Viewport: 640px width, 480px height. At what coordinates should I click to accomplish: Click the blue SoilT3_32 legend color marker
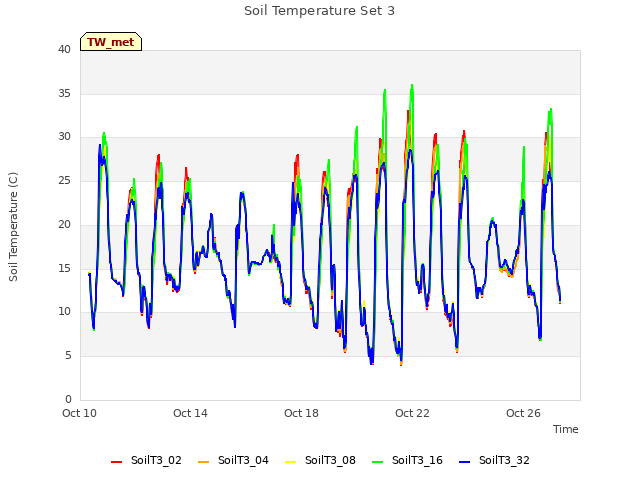pos(464,462)
